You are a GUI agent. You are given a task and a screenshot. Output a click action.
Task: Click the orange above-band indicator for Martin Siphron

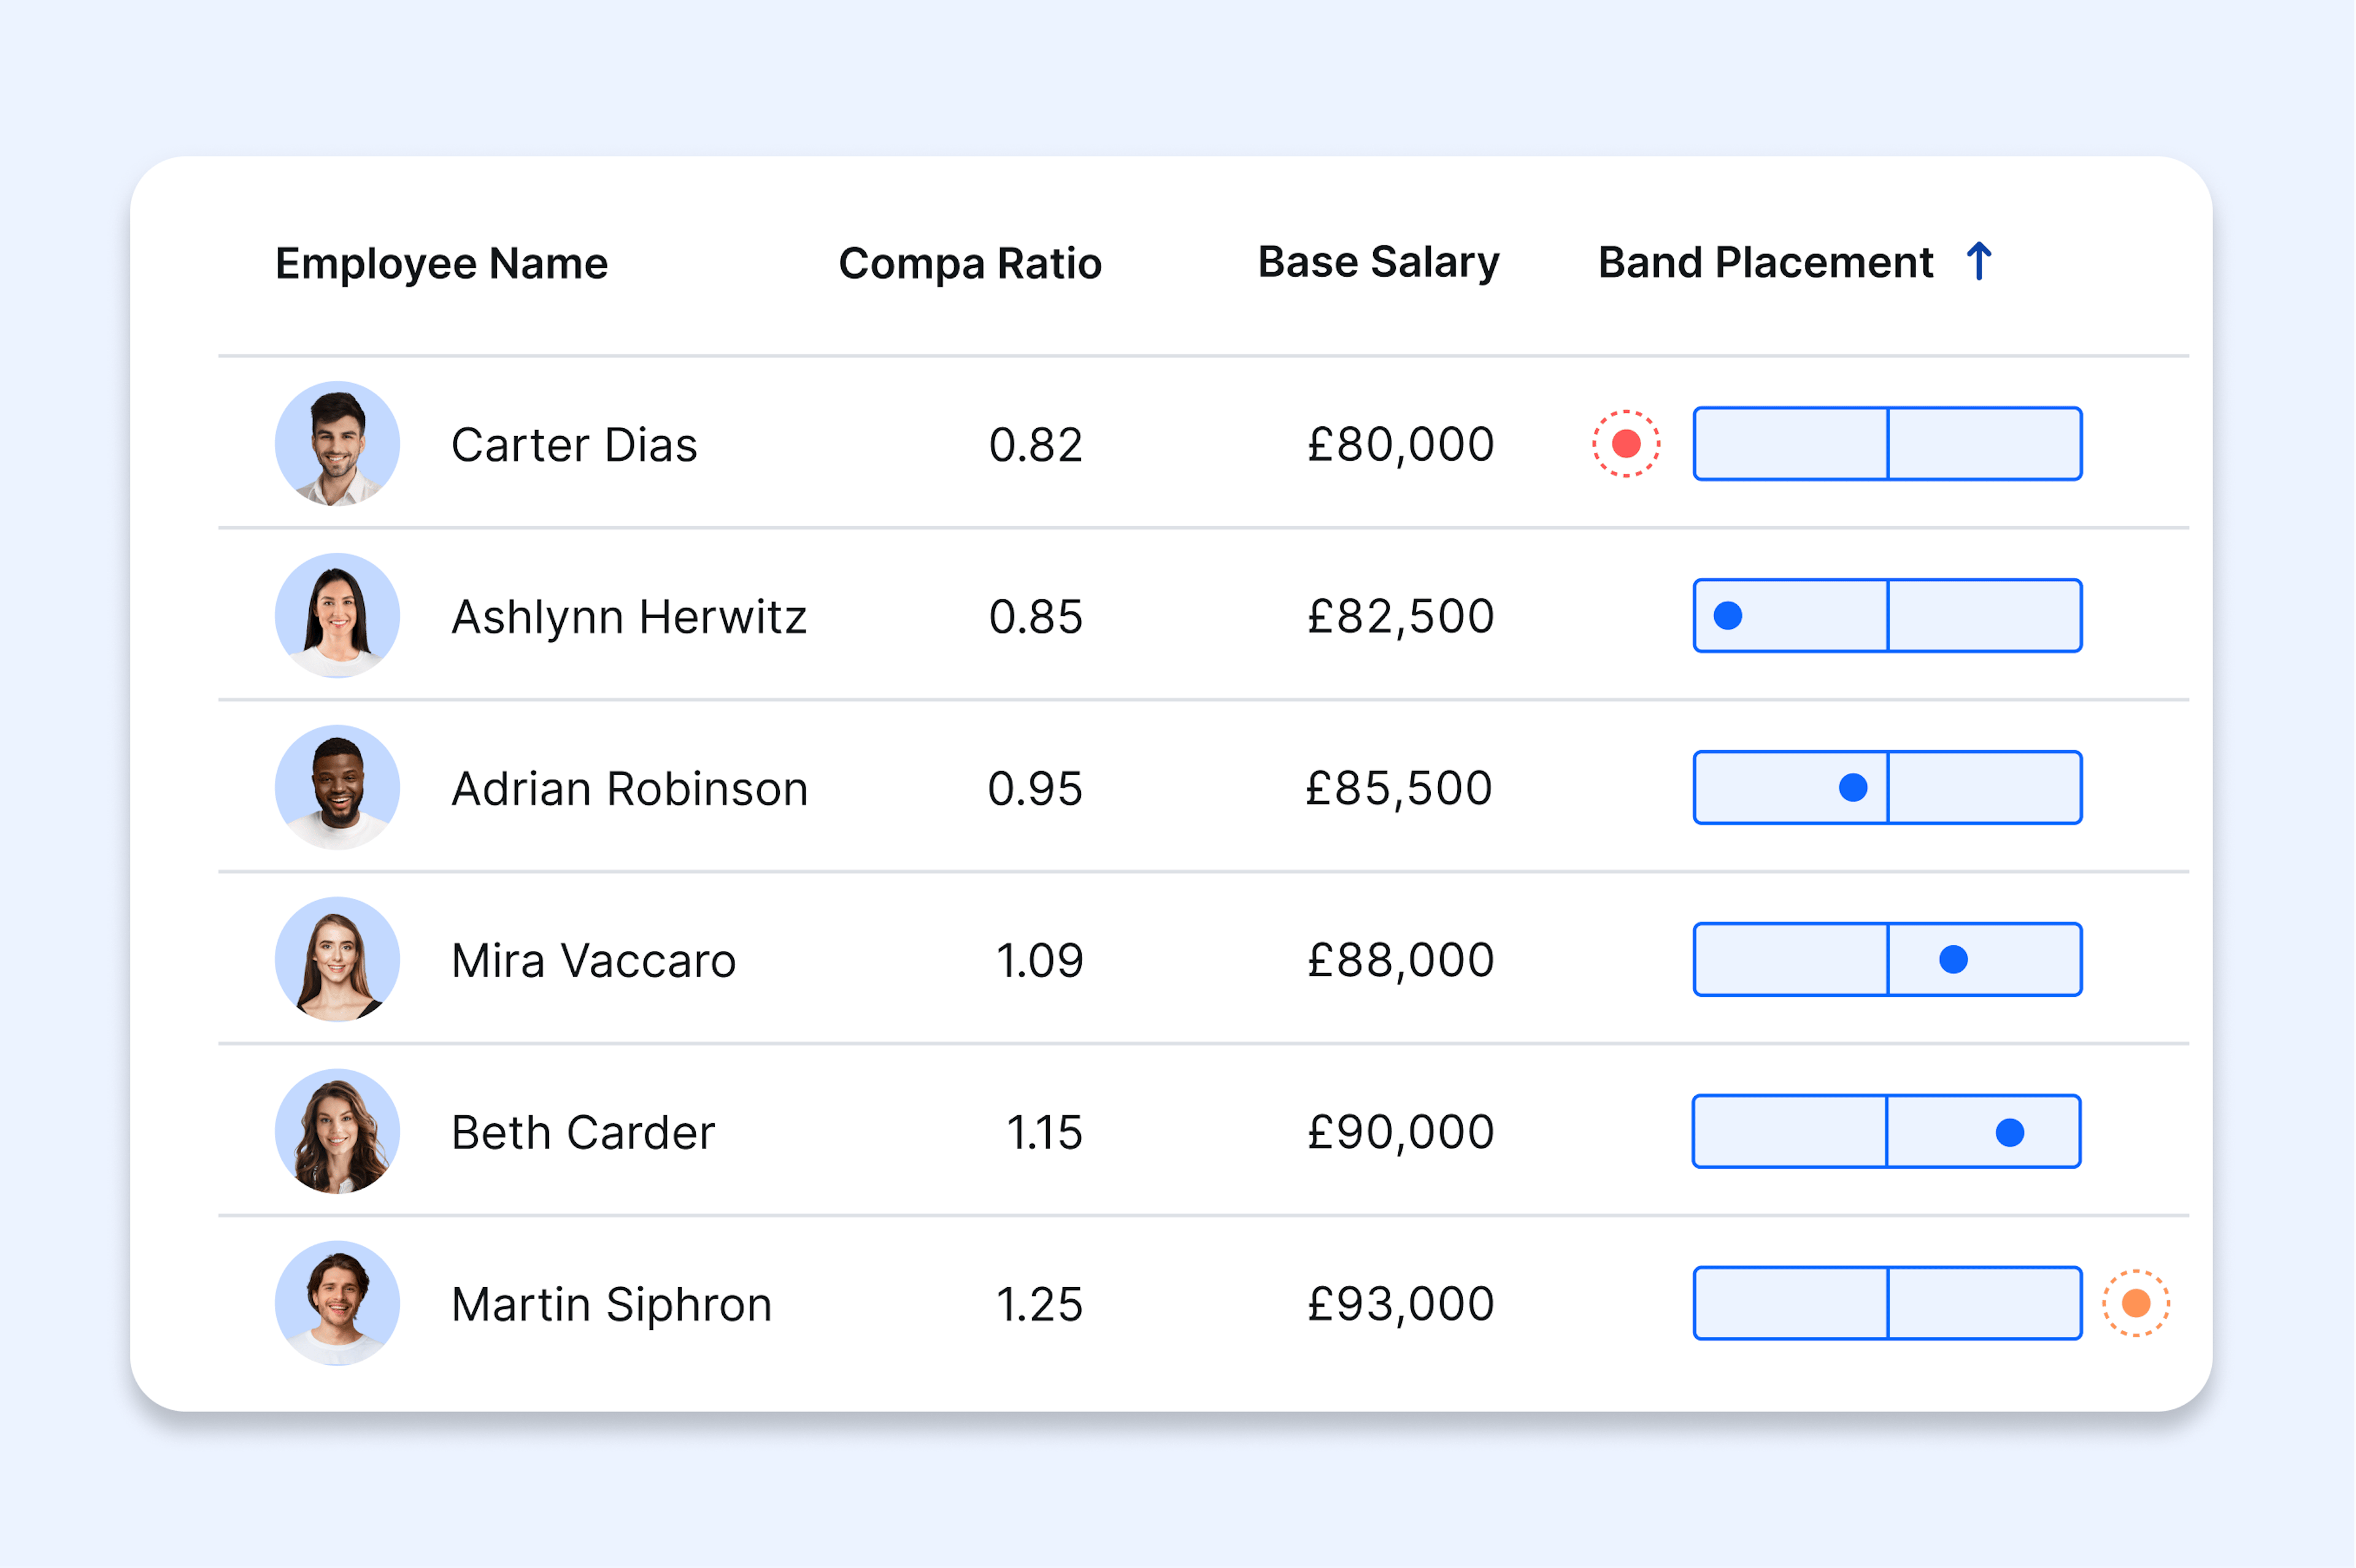click(x=2137, y=1303)
